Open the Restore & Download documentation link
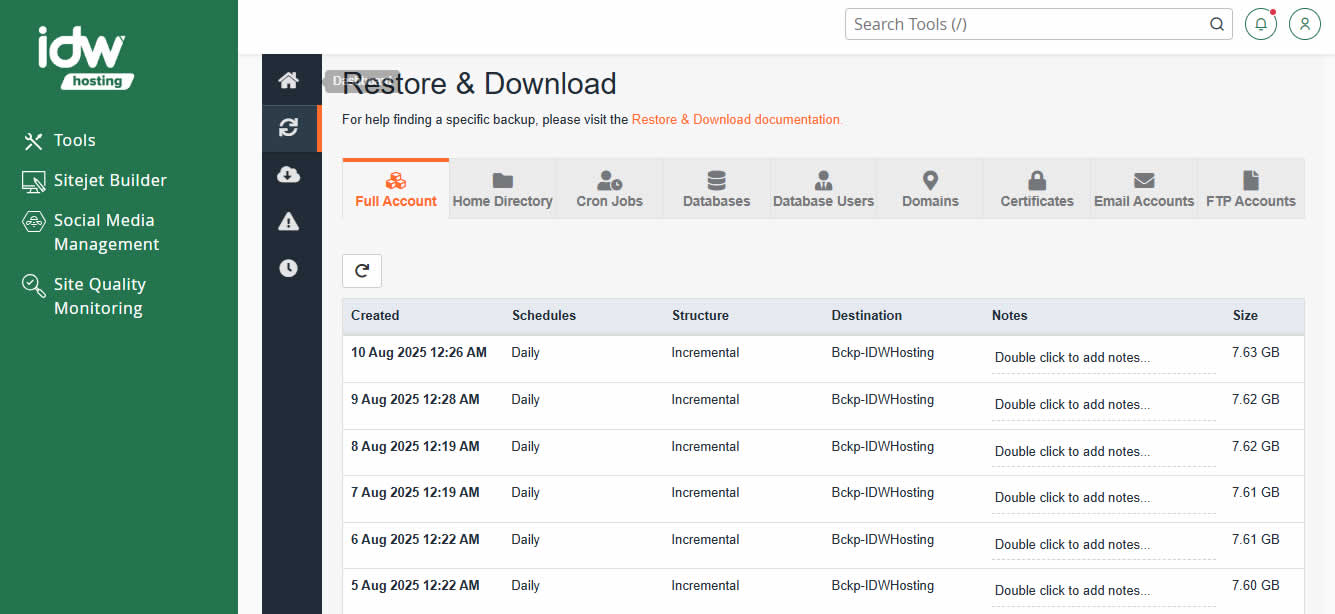The height and width of the screenshot is (614, 1335). [x=736, y=119]
